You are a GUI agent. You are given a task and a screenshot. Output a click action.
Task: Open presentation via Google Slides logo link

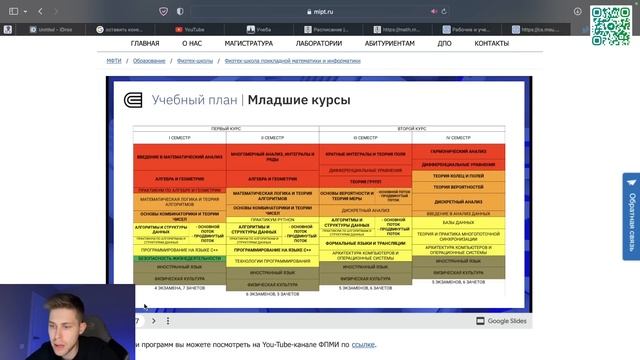(x=501, y=321)
